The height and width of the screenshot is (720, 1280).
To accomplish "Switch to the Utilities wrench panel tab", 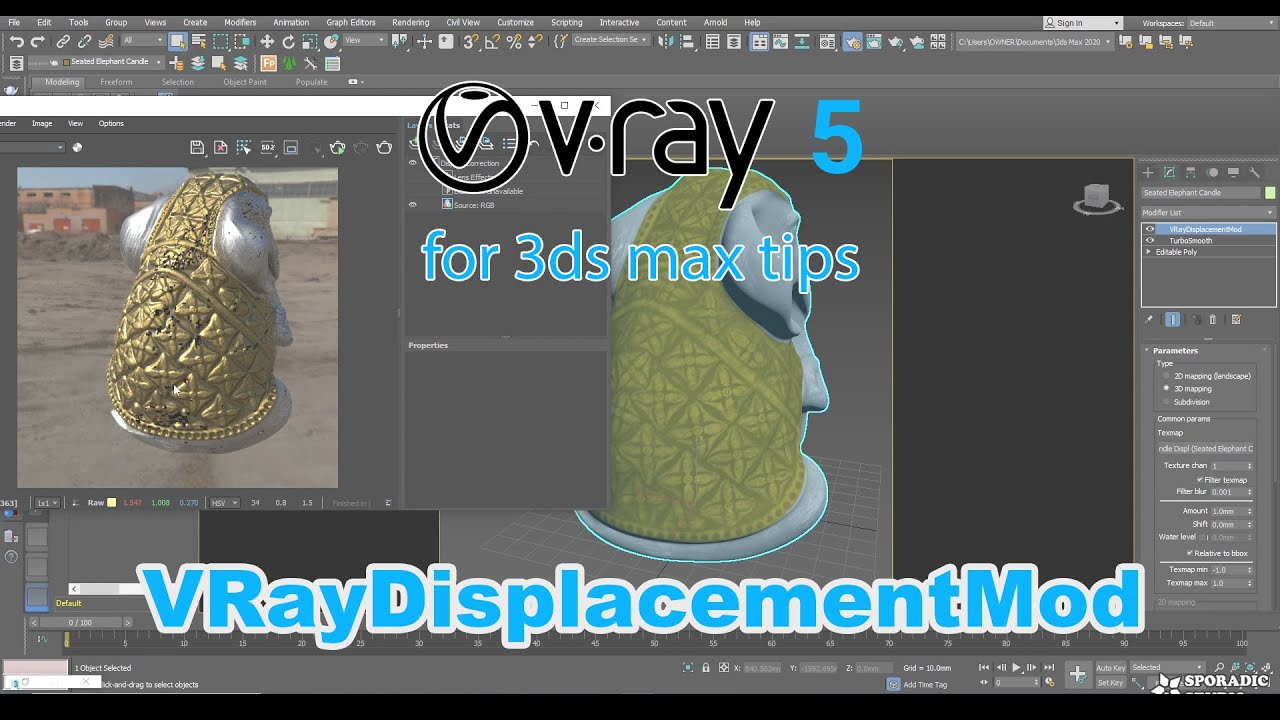I will [1254, 172].
